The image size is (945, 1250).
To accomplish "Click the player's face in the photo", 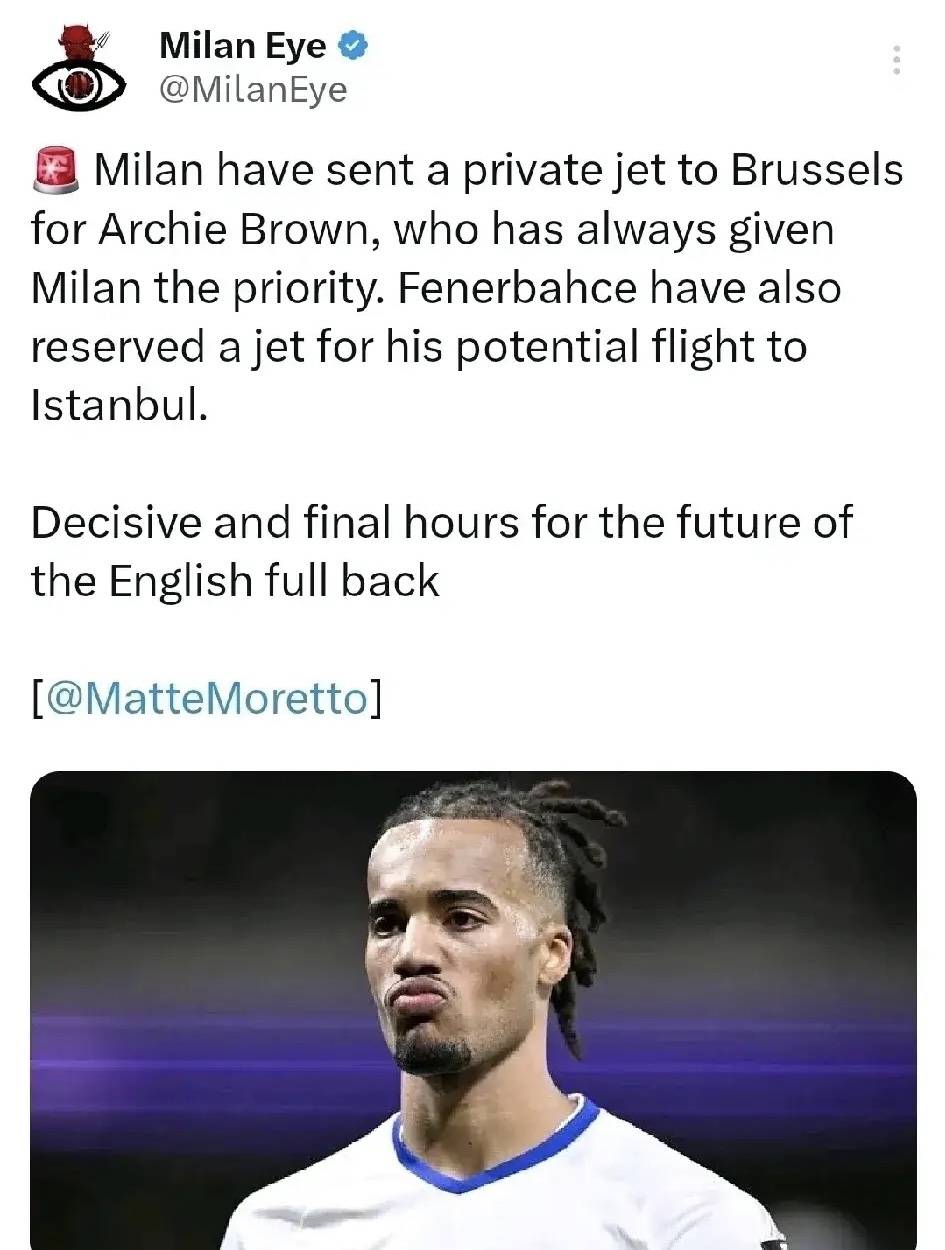I will click(455, 950).
